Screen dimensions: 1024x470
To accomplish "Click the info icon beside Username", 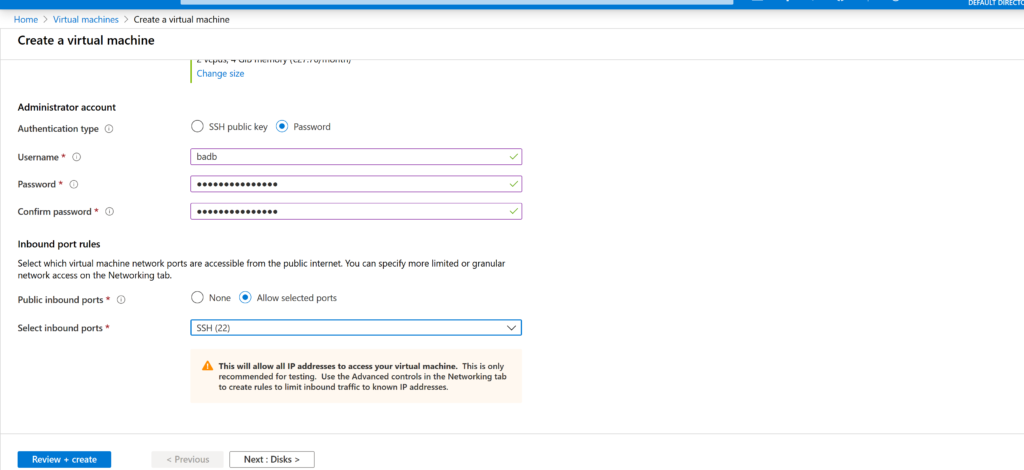I will (x=77, y=157).
